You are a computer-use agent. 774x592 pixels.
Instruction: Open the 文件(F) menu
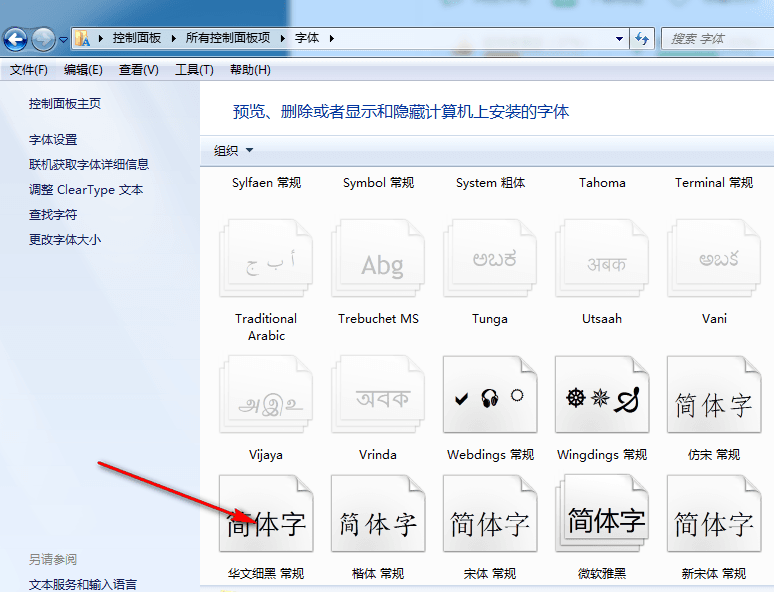pos(28,70)
